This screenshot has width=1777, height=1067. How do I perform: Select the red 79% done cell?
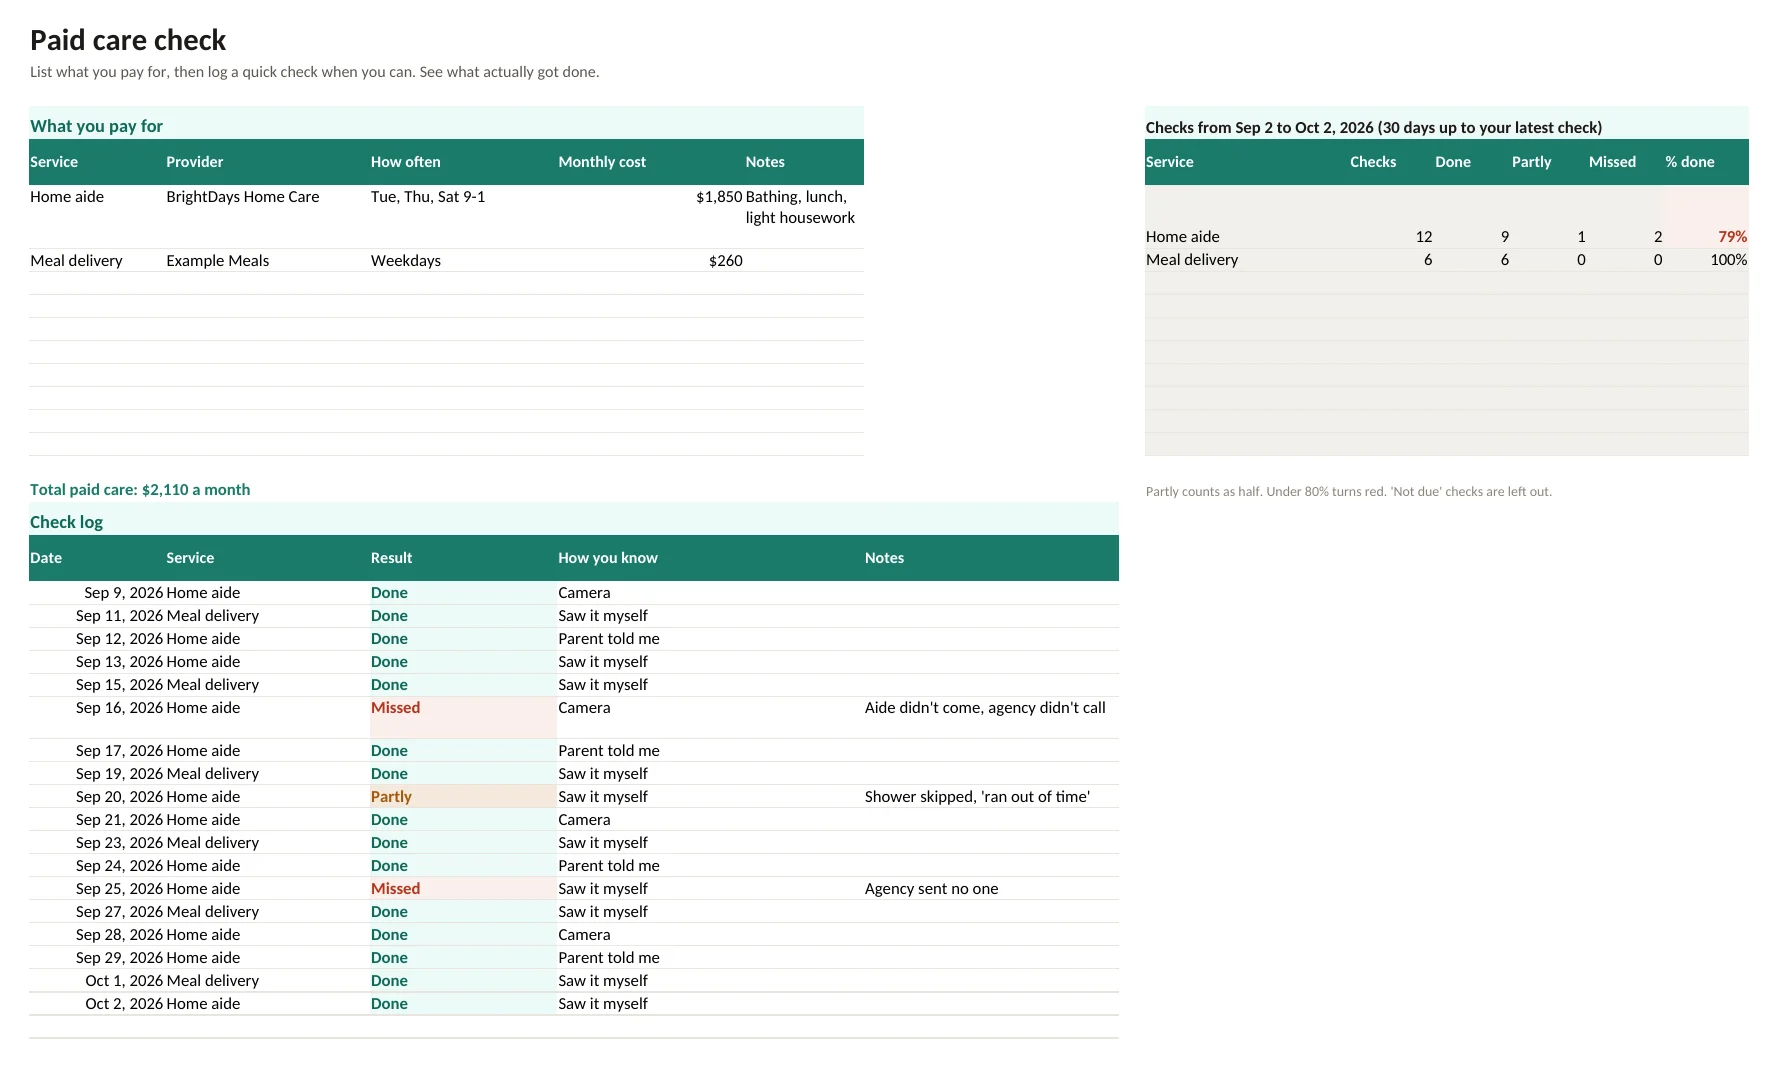pos(1732,237)
